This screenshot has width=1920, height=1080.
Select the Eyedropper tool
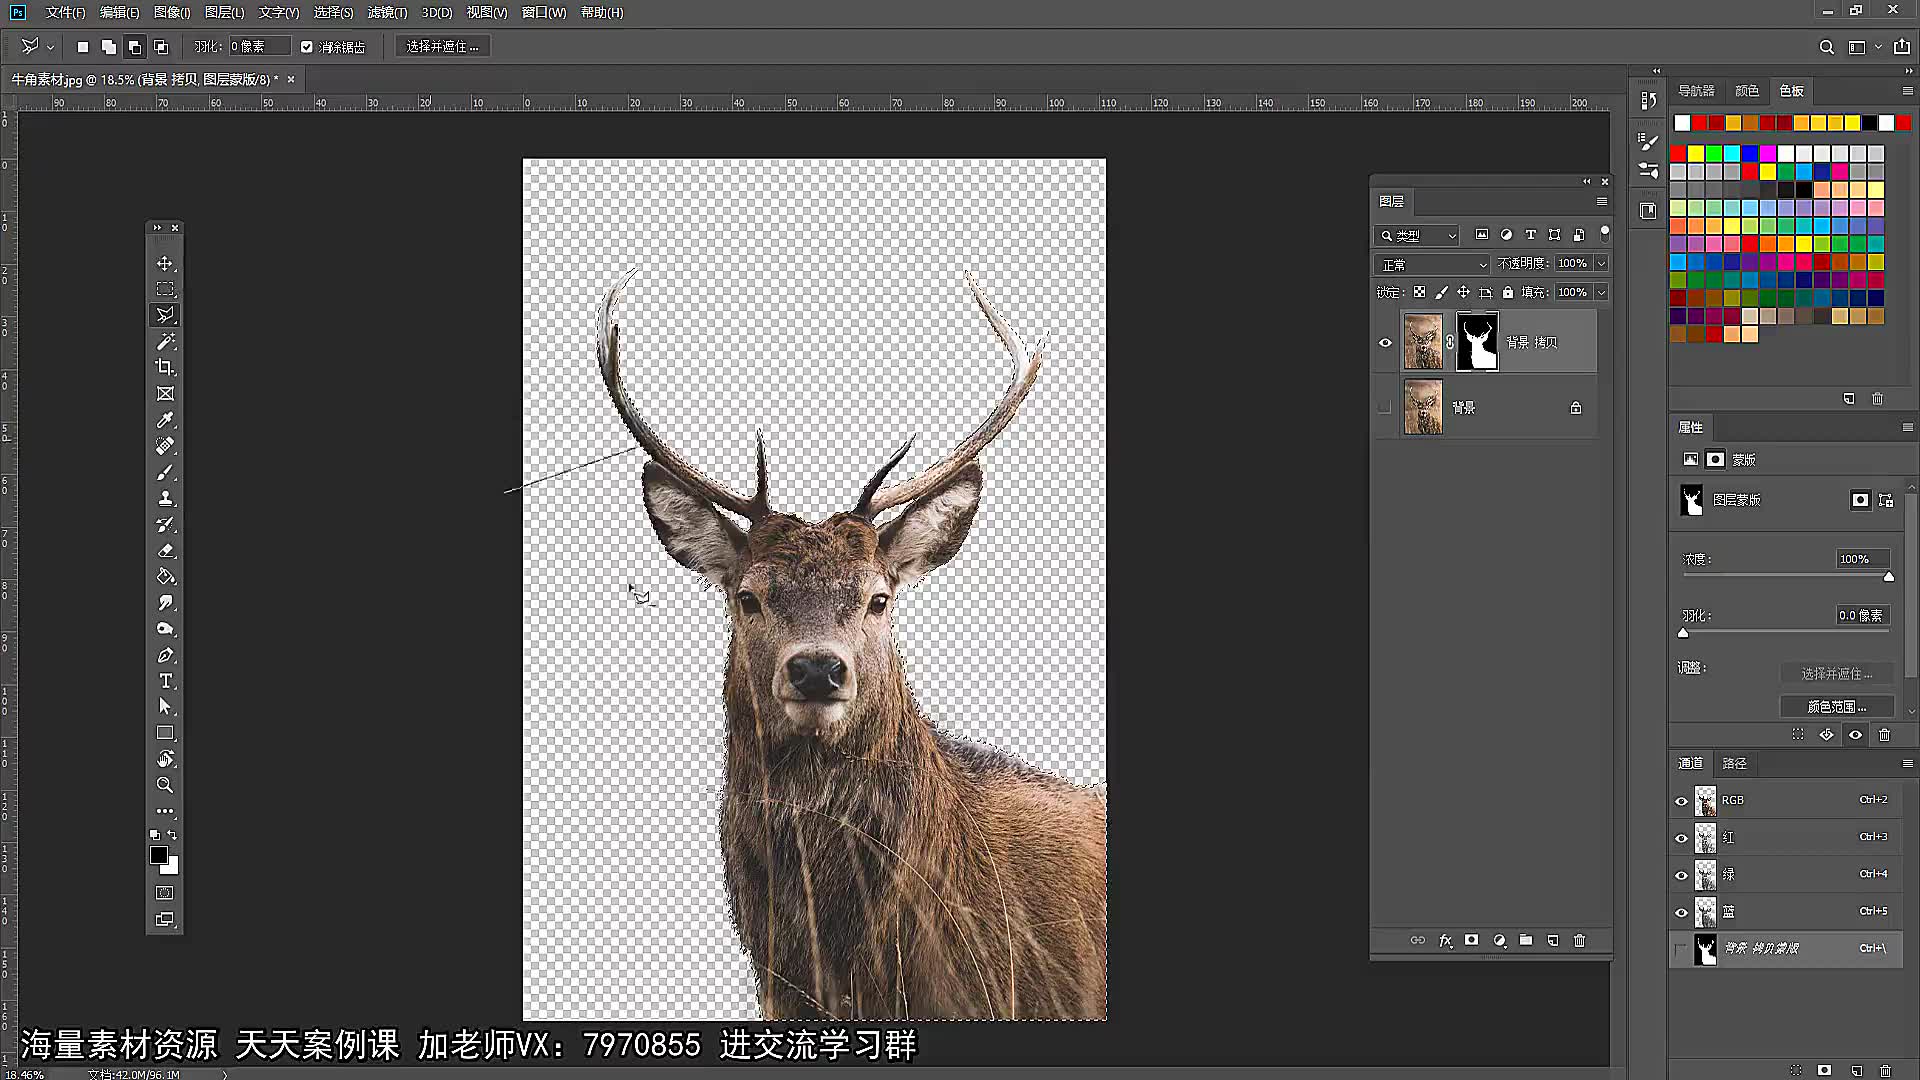coord(165,419)
